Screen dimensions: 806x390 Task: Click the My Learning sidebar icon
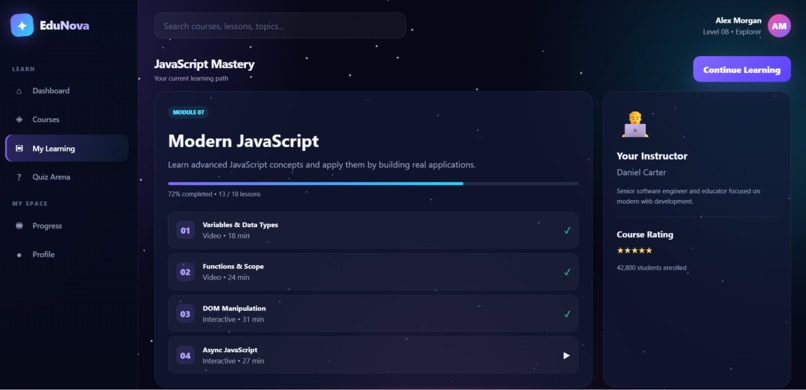[20, 148]
